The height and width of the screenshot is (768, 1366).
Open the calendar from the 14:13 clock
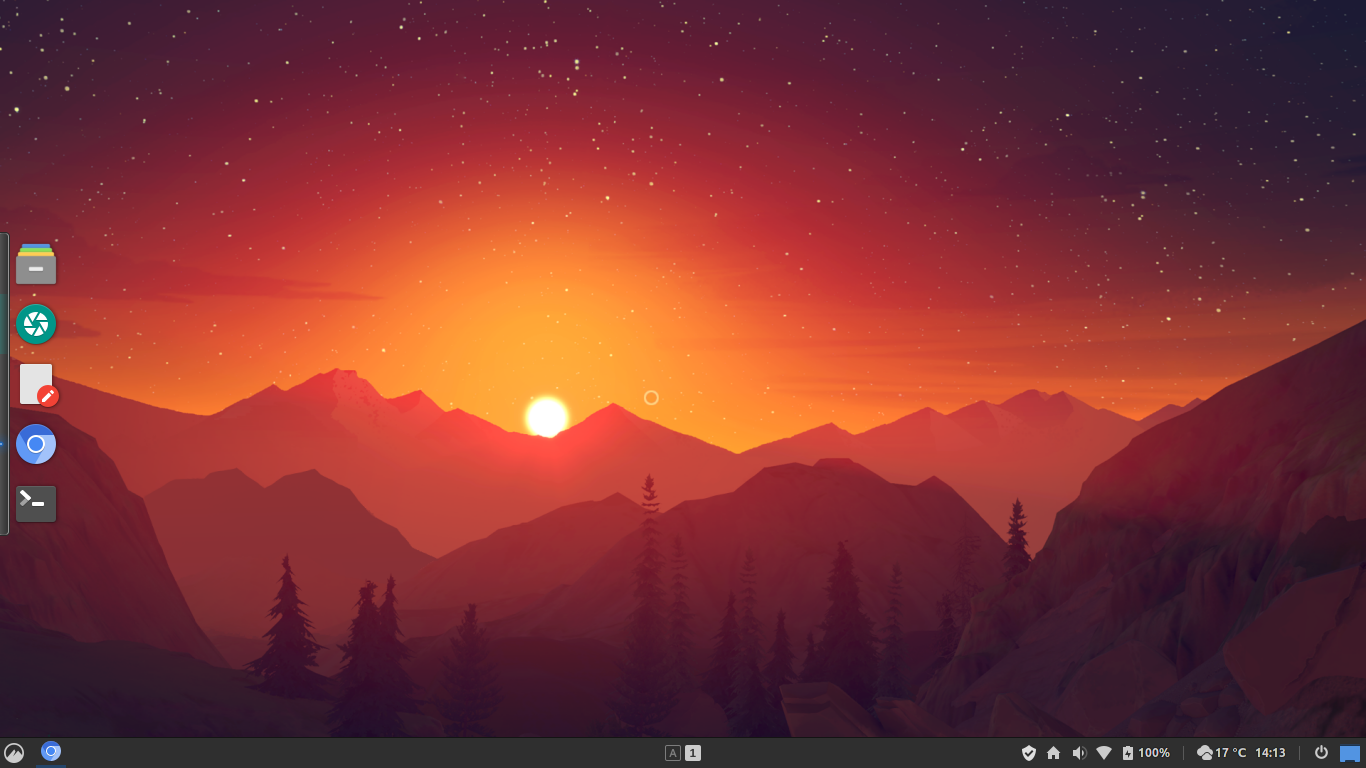tap(1270, 753)
